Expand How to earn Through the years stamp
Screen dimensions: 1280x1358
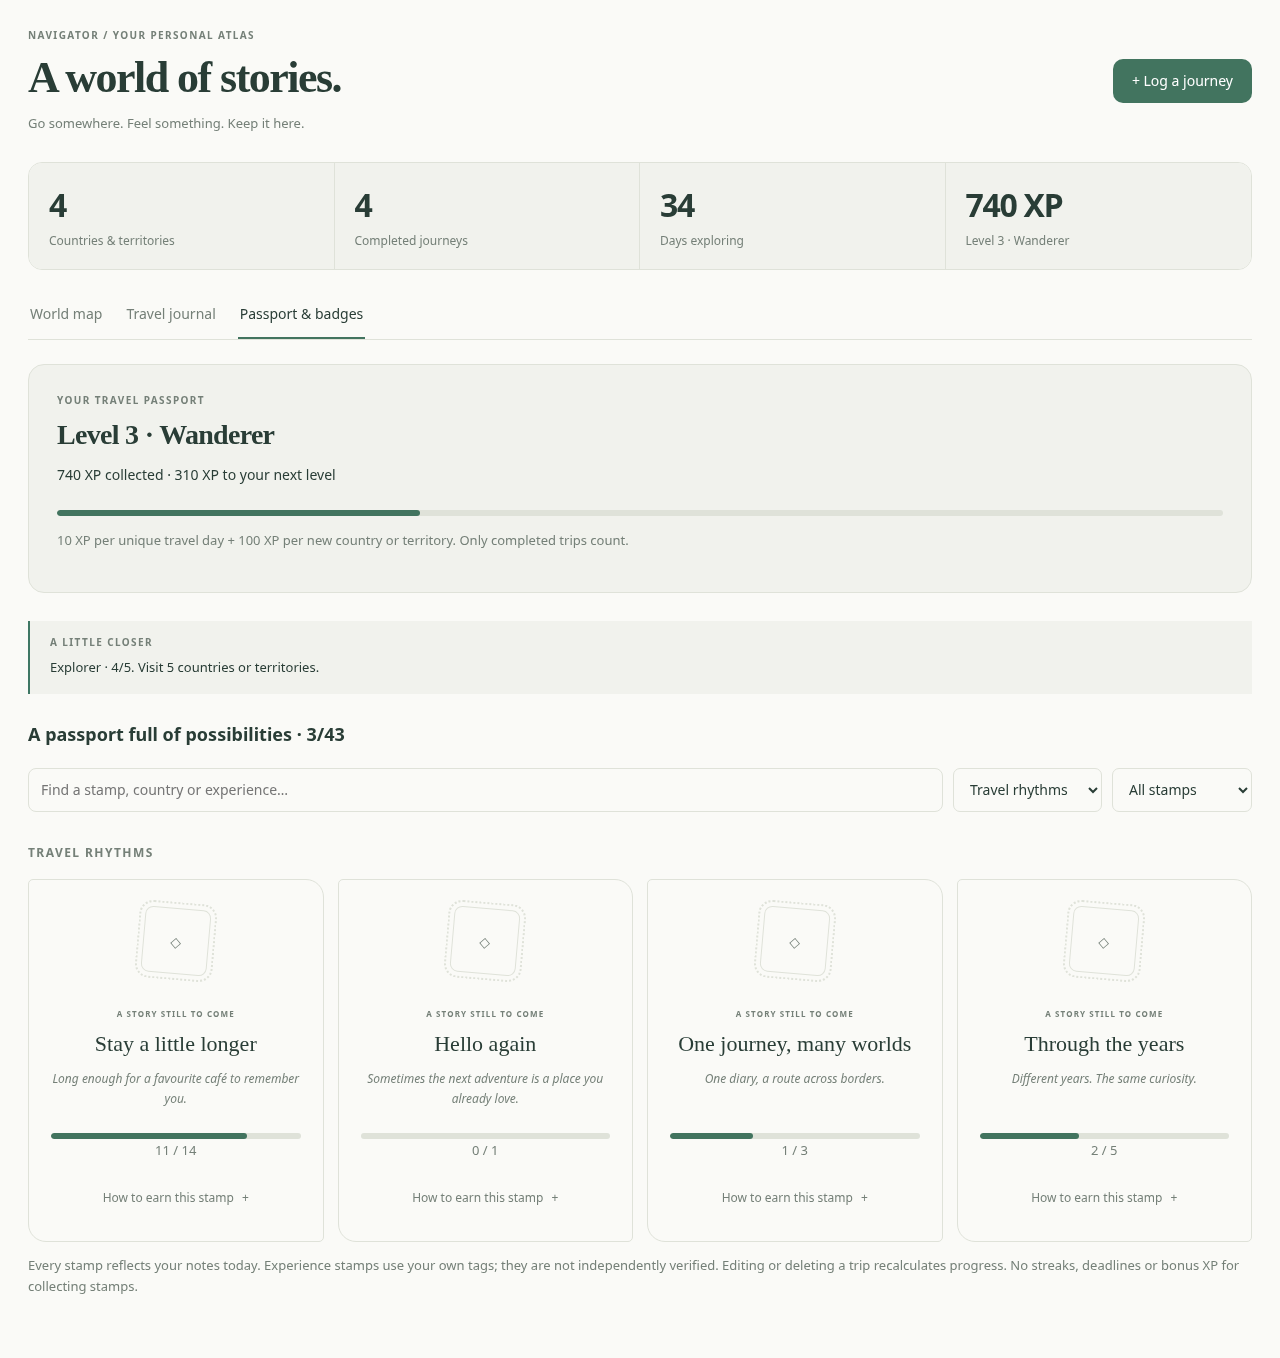click(1104, 1197)
